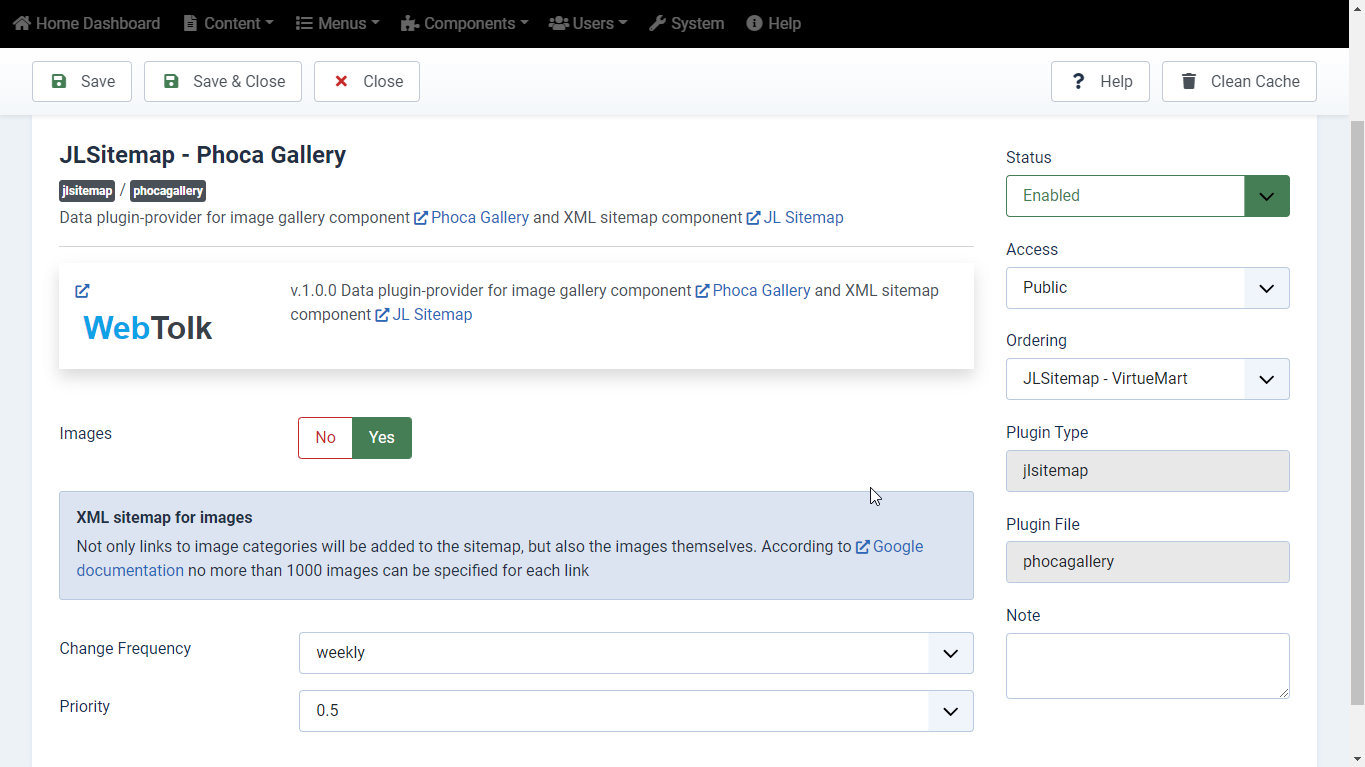Viewport: 1365px width, 767px height.
Task: Open the Menus dropdown menu
Action: [337, 23]
